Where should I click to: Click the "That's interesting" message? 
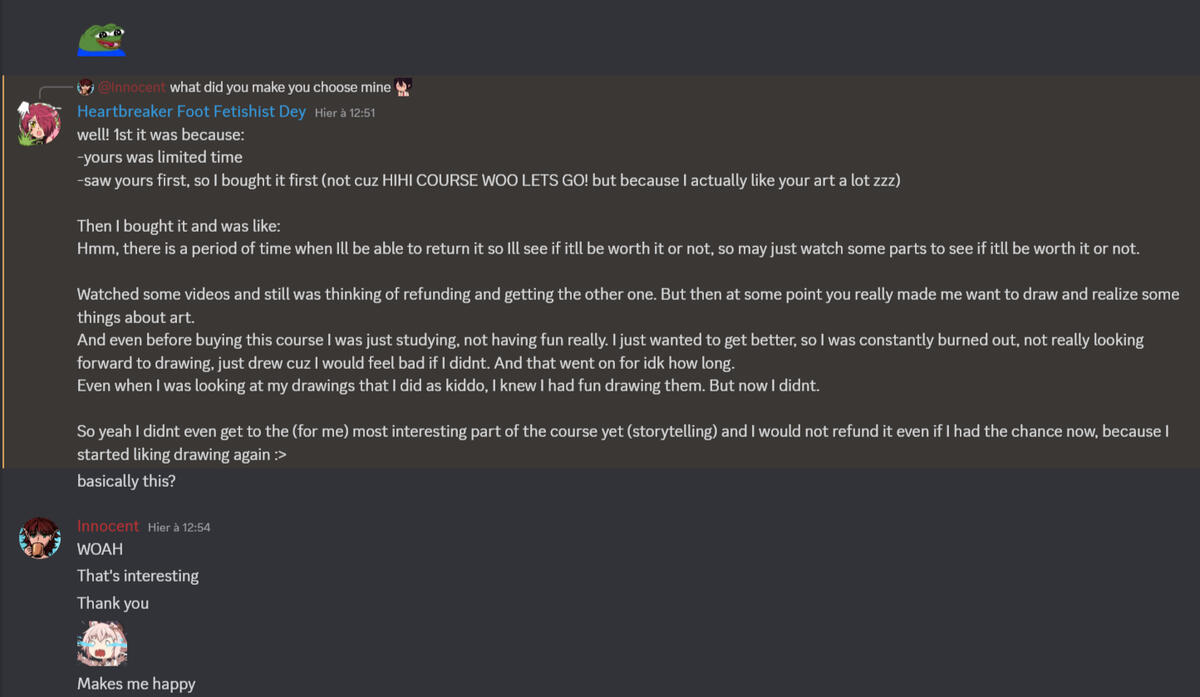[138, 576]
